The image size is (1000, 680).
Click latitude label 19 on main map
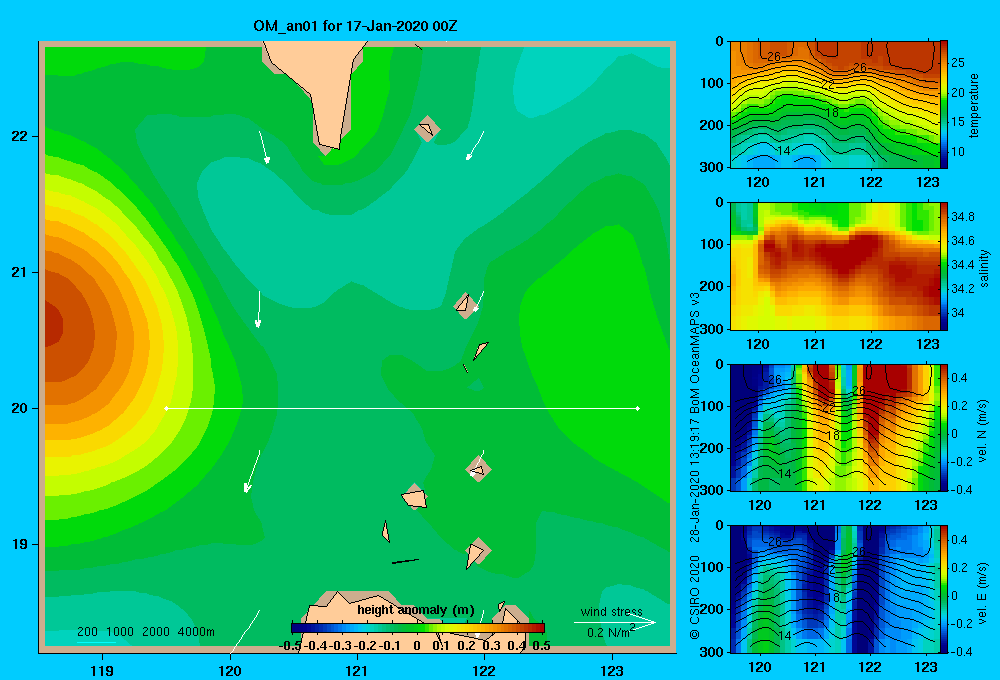click(x=20, y=544)
